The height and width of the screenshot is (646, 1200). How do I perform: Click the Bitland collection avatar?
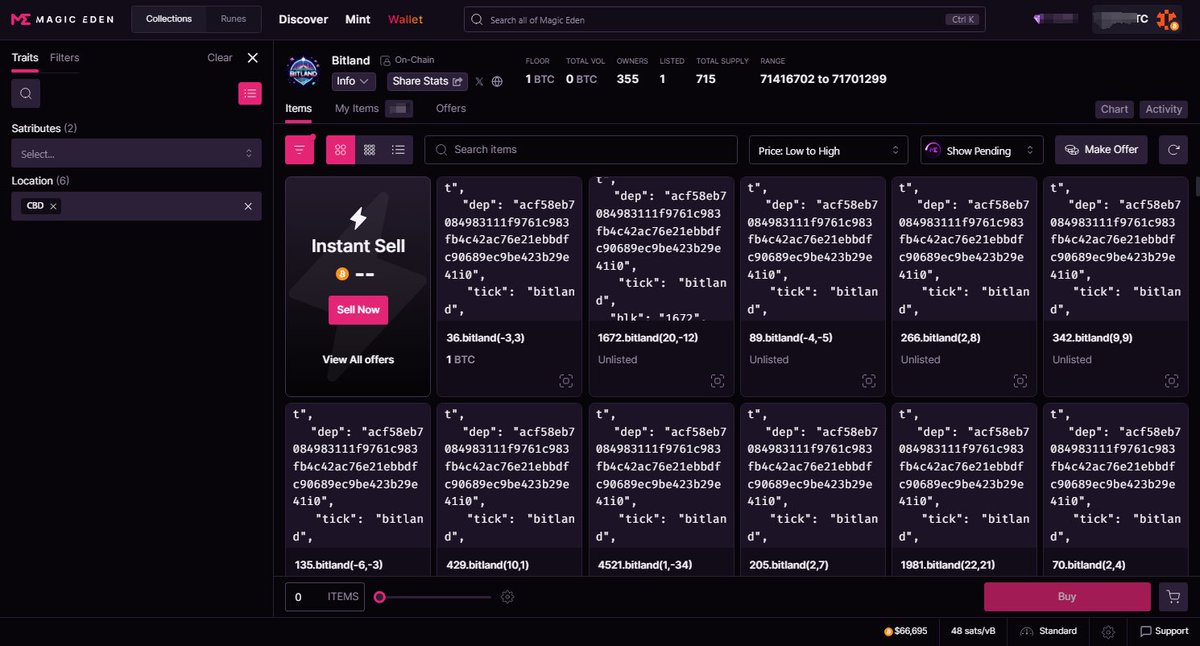[303, 72]
